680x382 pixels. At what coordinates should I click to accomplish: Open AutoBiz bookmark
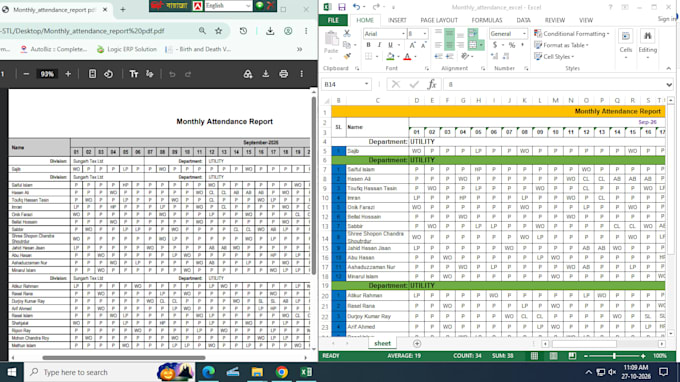pyautogui.click(x=54, y=49)
